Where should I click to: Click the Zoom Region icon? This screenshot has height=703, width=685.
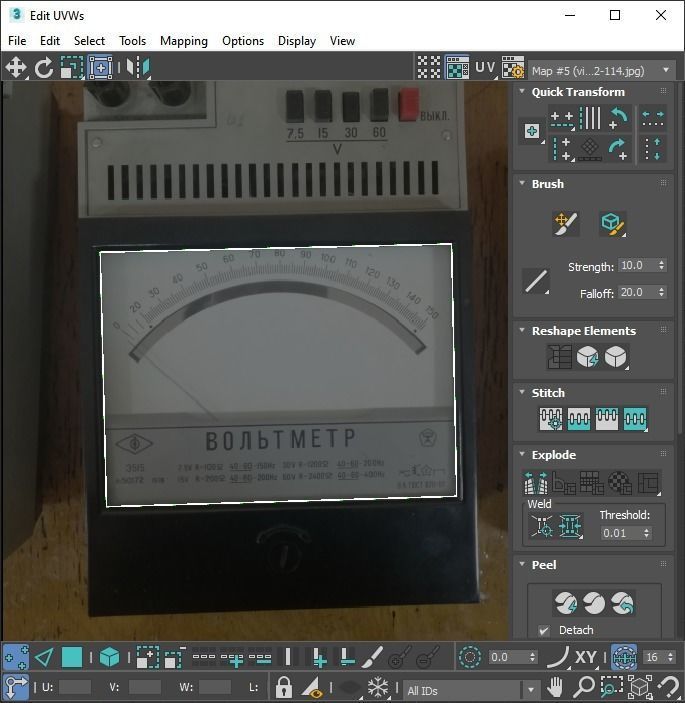coord(611,686)
